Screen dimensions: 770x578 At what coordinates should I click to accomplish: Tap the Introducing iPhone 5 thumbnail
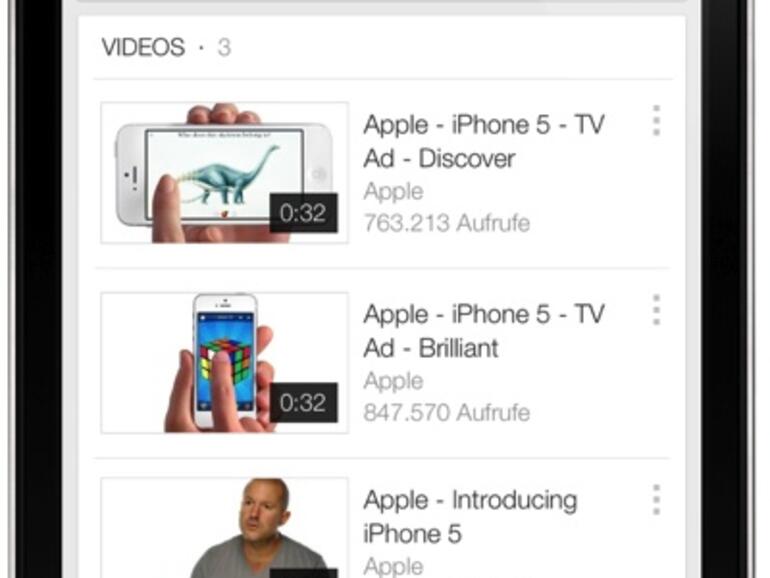pos(224,528)
